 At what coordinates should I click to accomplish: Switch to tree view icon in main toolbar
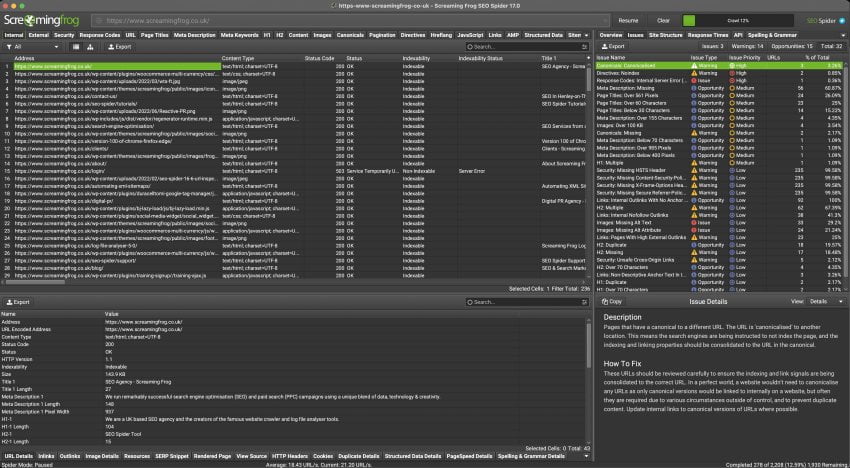(90, 47)
